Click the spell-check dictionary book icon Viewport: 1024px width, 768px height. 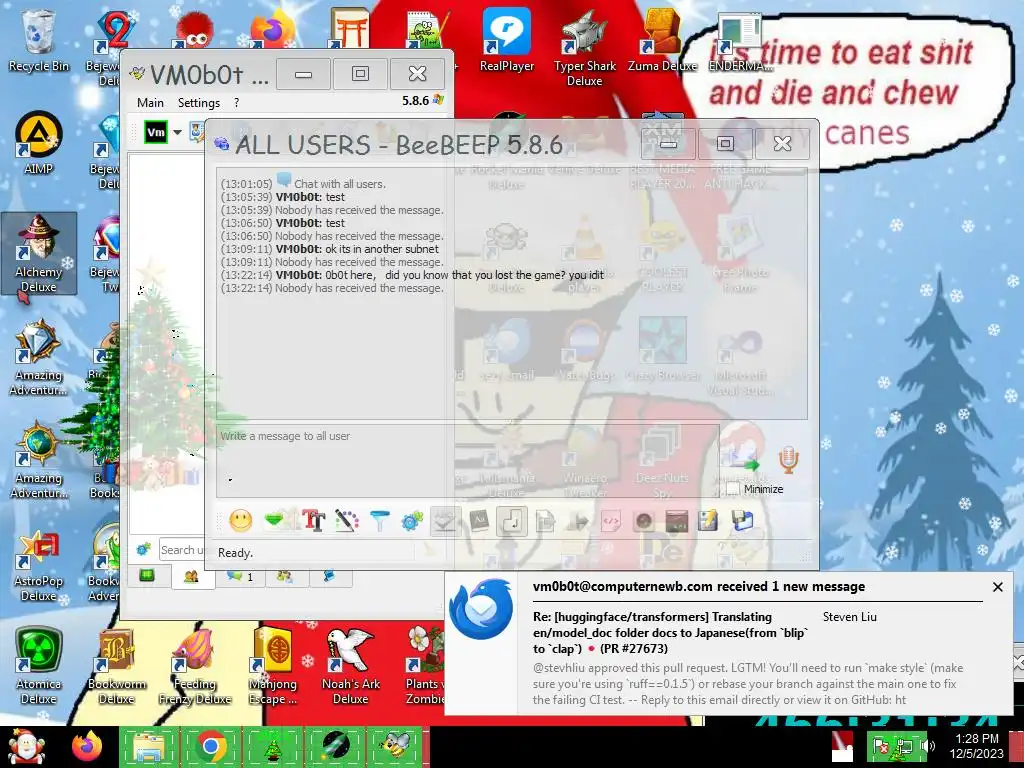(x=479, y=521)
